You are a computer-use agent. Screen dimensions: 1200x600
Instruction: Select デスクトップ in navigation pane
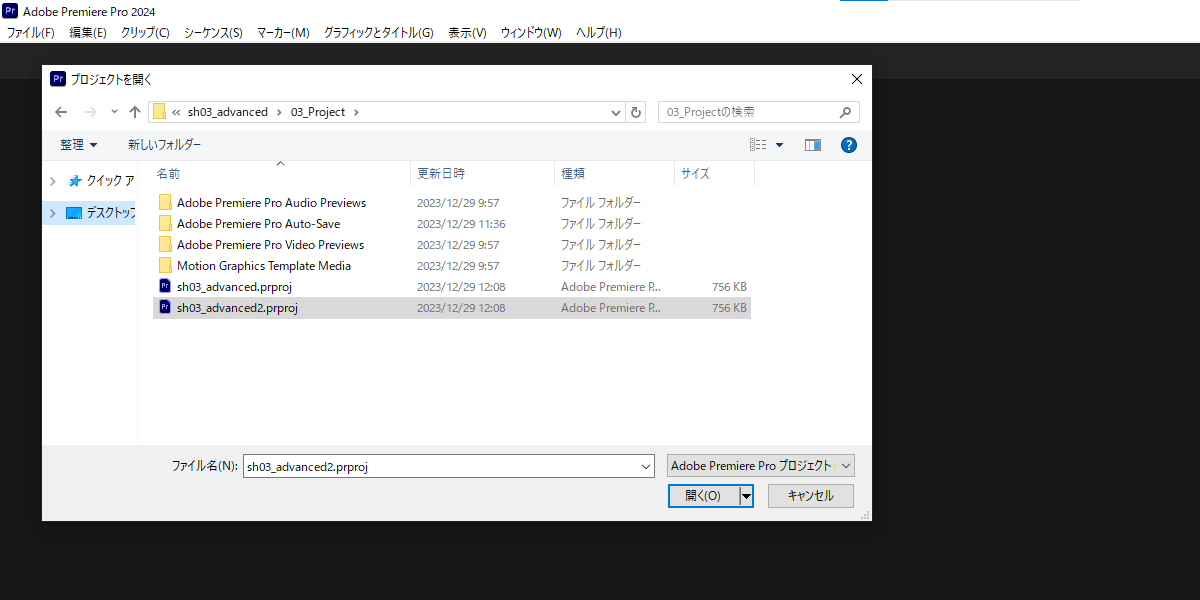[x=100, y=213]
